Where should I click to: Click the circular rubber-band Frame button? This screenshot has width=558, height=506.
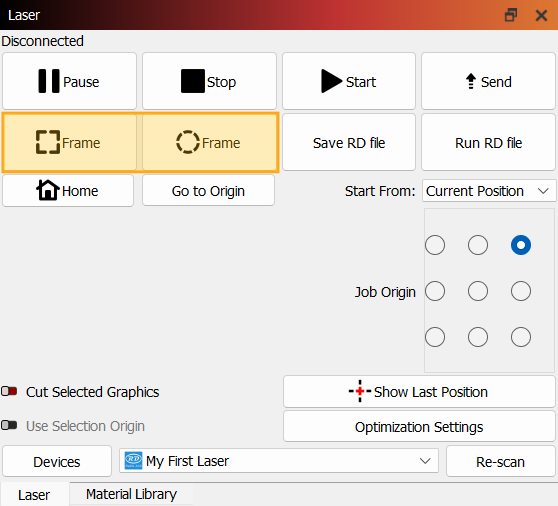(209, 142)
